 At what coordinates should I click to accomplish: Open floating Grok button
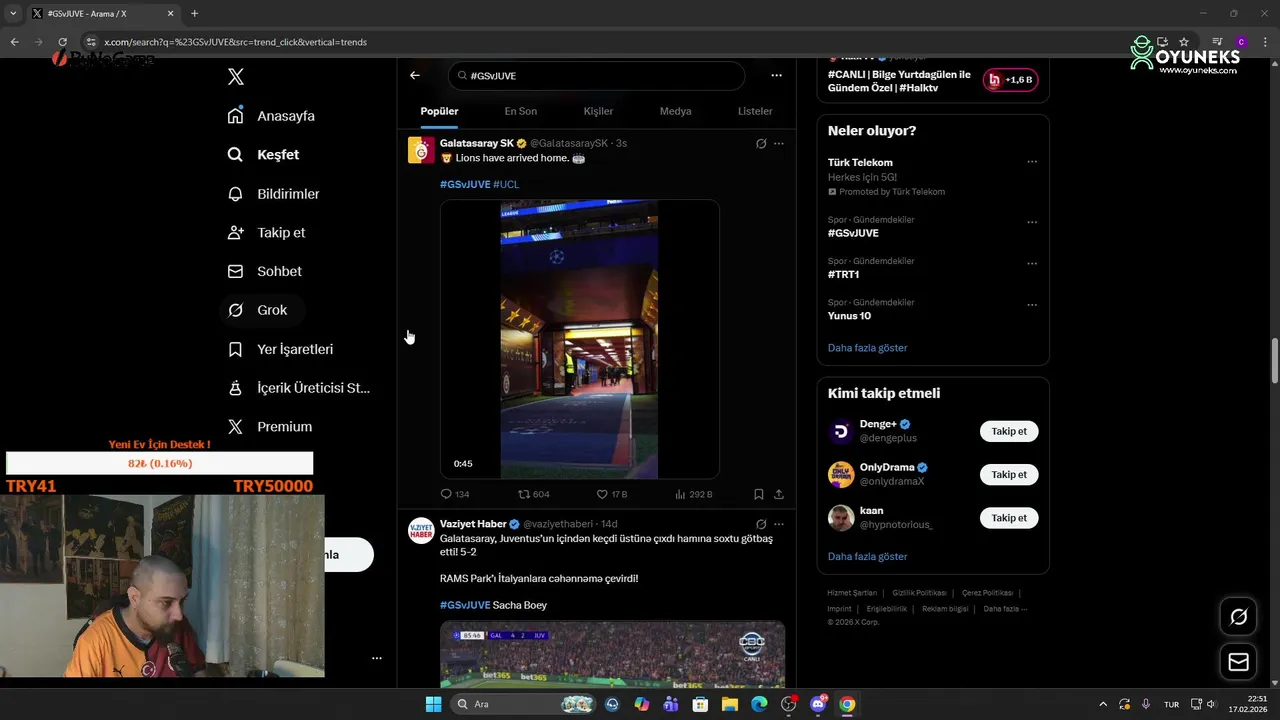(x=1238, y=617)
